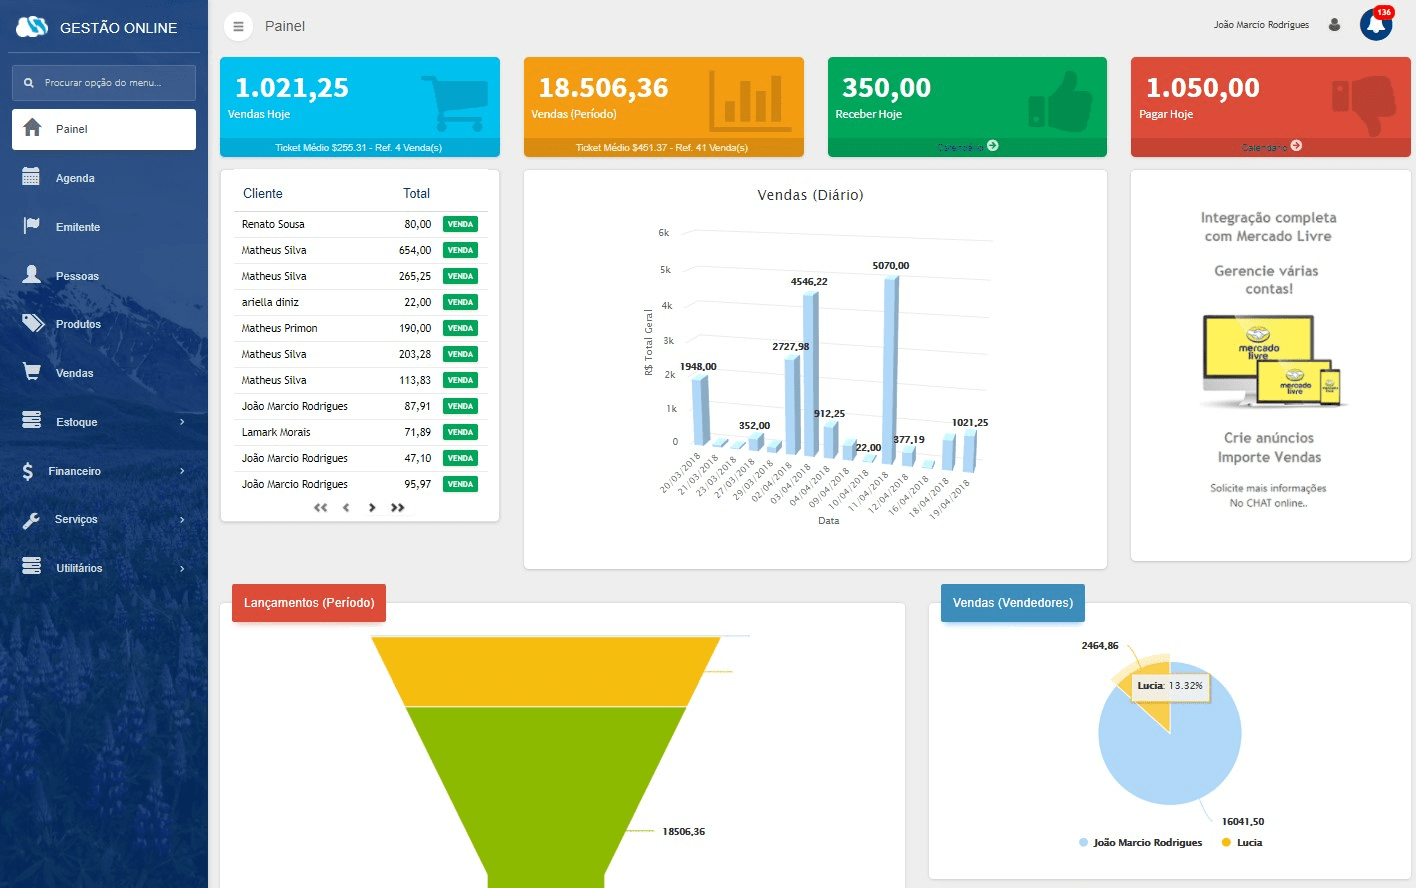The height and width of the screenshot is (888, 1416).
Task: Toggle the sidebar with the hamburger button
Action: click(237, 27)
